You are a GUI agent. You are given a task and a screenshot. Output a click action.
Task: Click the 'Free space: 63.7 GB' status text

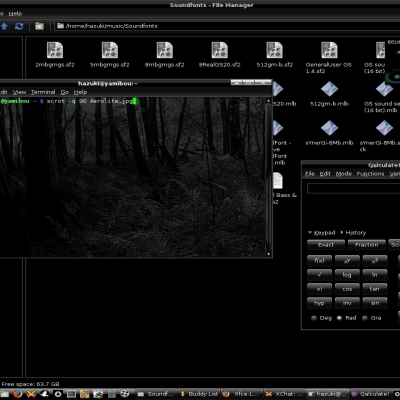pyautogui.click(x=30, y=384)
